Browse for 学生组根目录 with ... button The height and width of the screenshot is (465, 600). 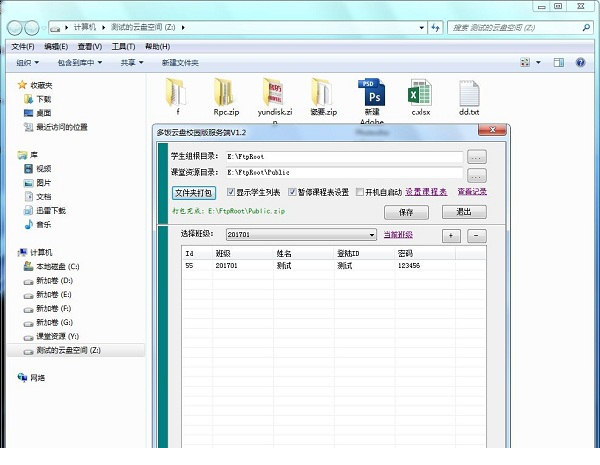pyautogui.click(x=476, y=157)
